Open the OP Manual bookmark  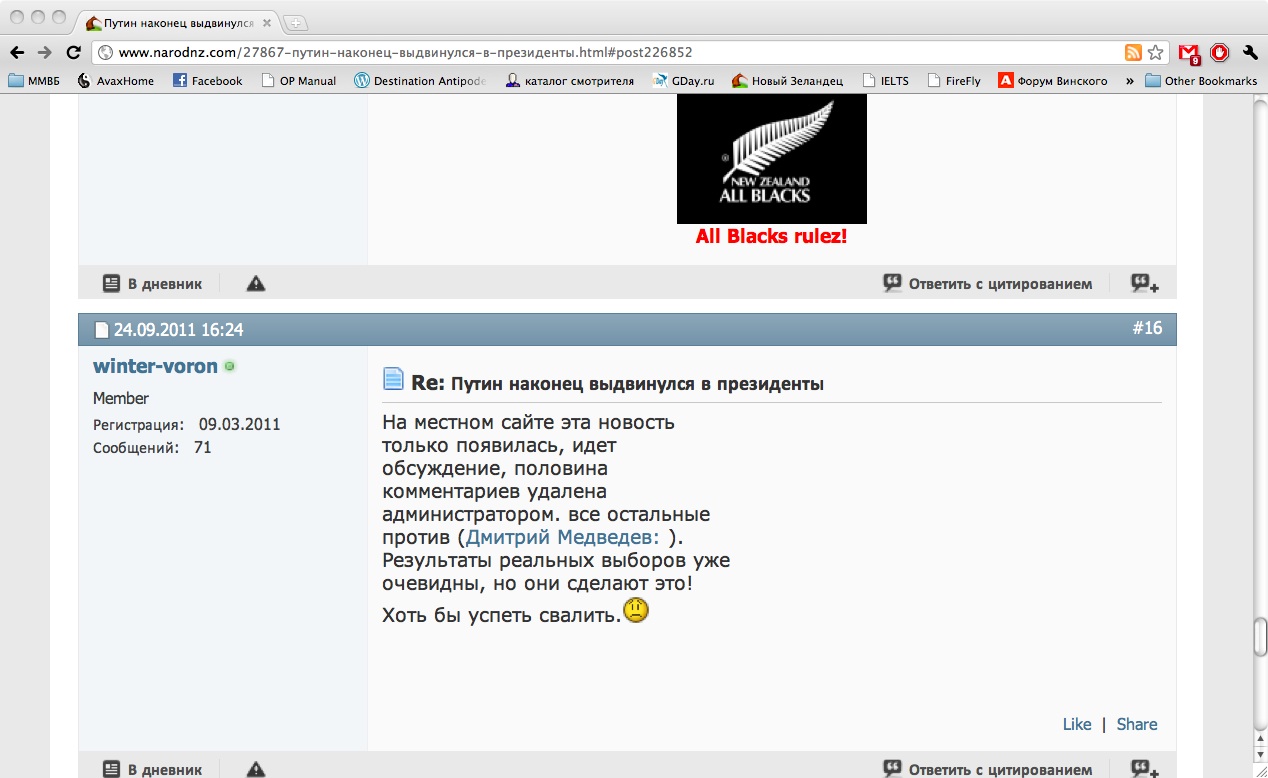coord(298,81)
